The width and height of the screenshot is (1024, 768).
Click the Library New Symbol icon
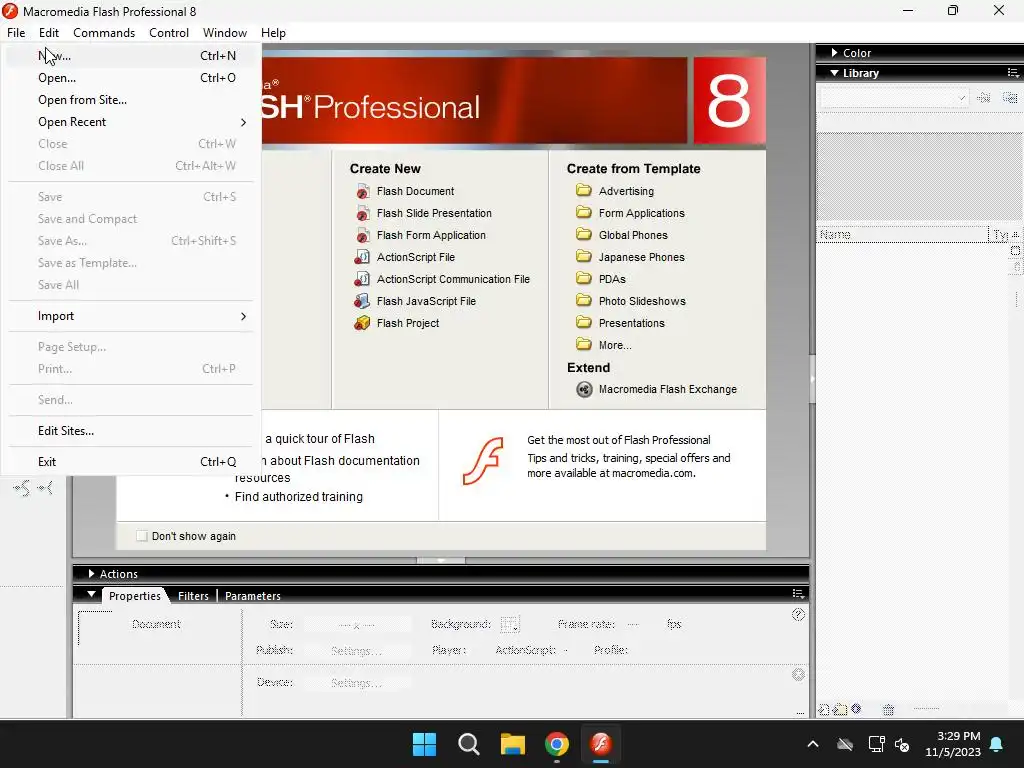pyautogui.click(x=824, y=709)
